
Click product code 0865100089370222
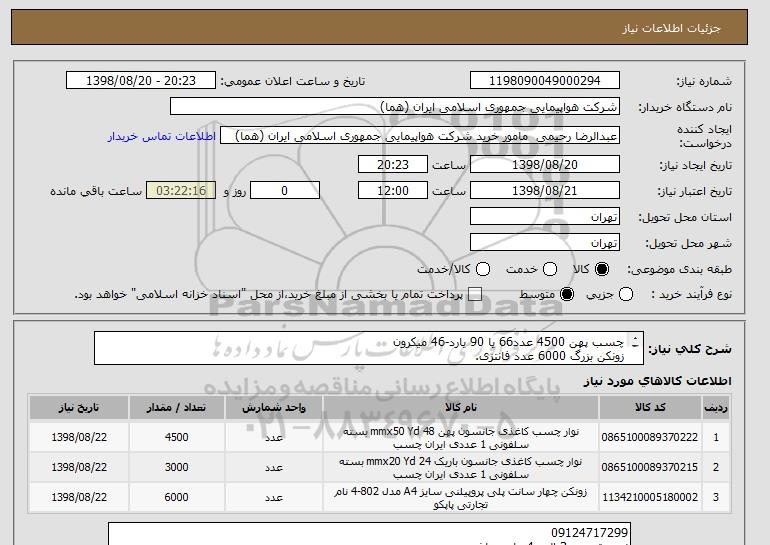pos(650,437)
